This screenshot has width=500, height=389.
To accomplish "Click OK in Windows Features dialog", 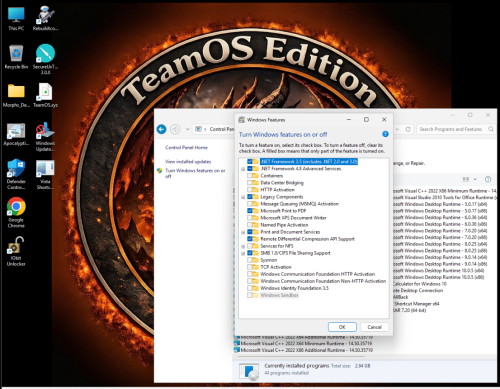I will click(342, 327).
